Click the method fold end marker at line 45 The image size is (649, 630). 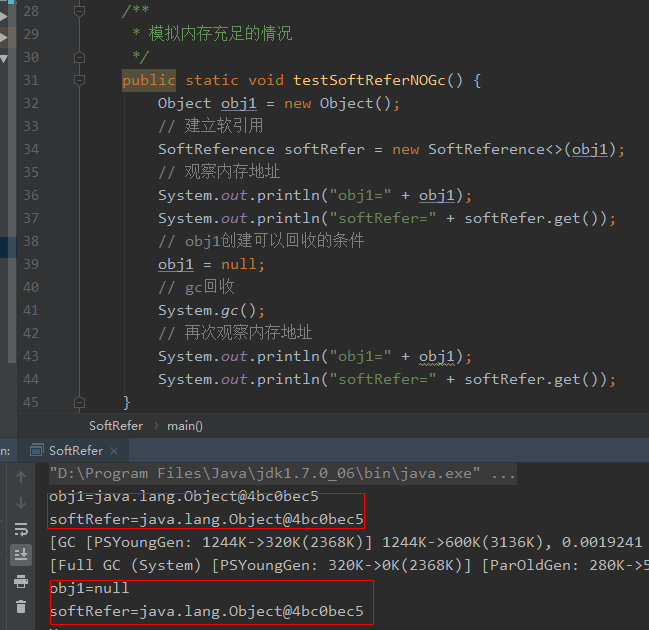point(79,402)
